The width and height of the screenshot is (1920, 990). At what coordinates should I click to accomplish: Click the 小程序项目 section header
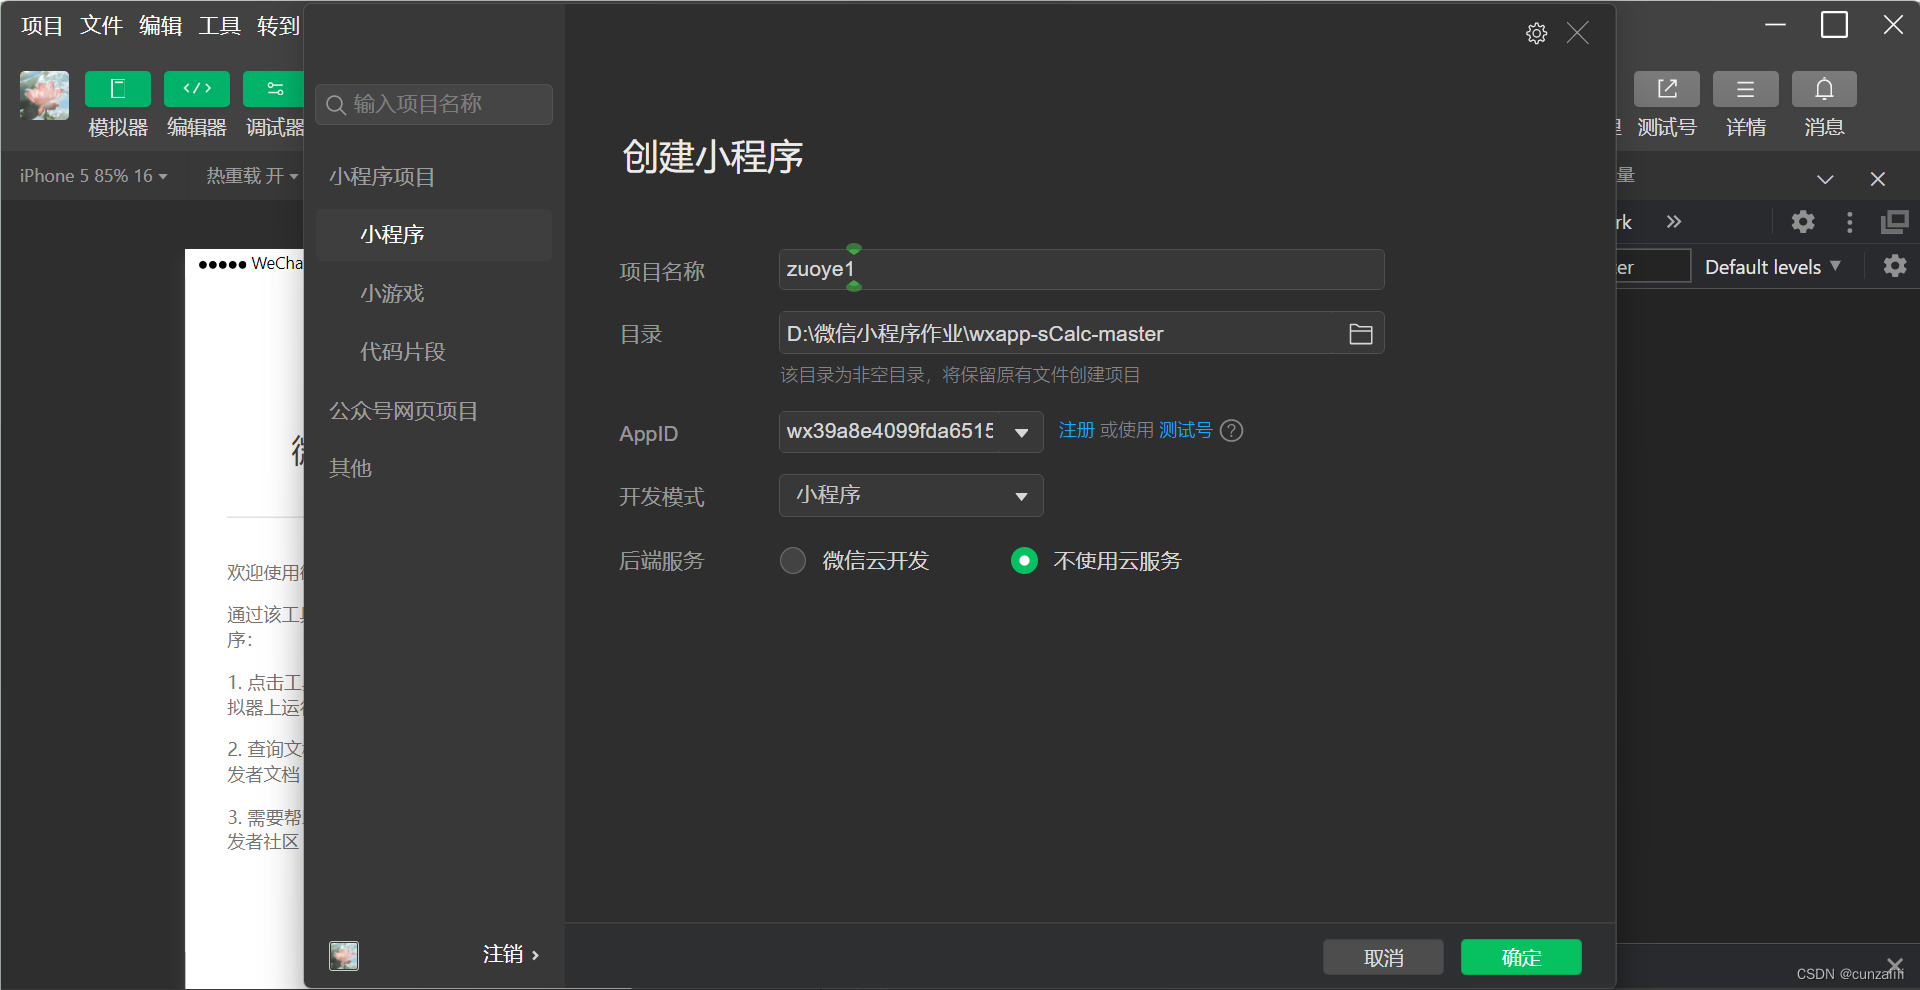click(382, 177)
